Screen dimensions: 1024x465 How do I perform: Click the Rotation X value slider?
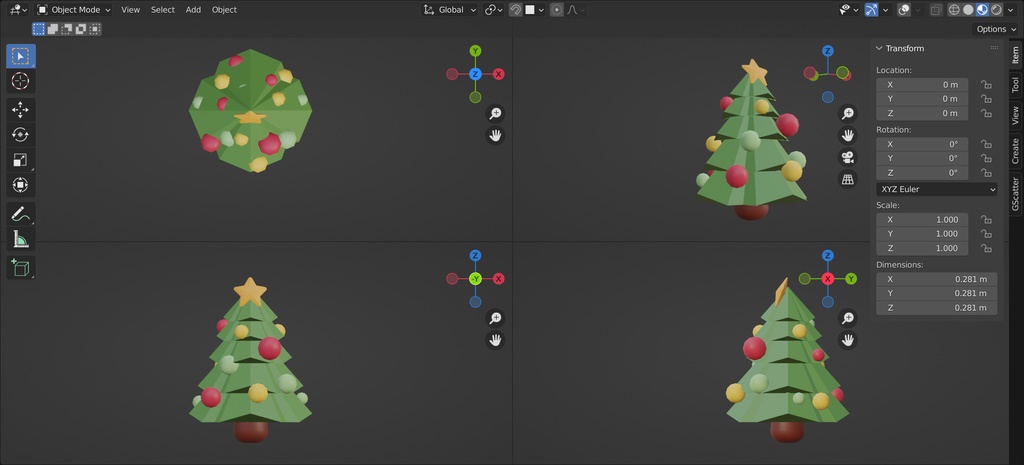click(x=922, y=144)
